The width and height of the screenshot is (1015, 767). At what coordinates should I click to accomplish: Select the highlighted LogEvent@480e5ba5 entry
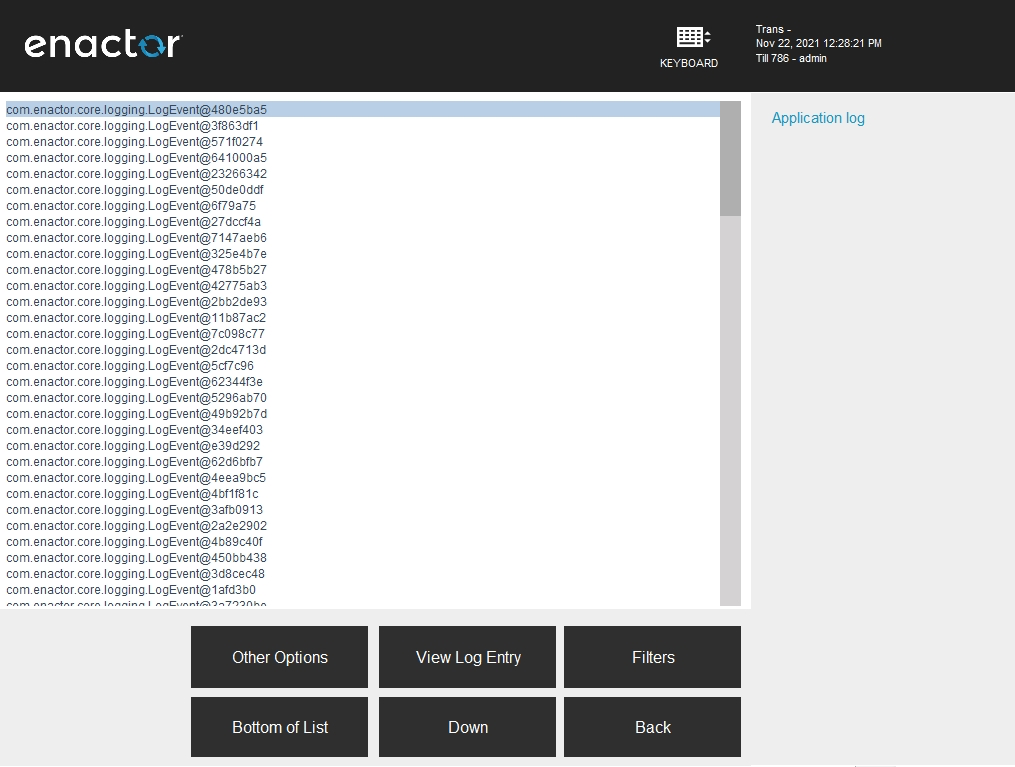point(136,109)
